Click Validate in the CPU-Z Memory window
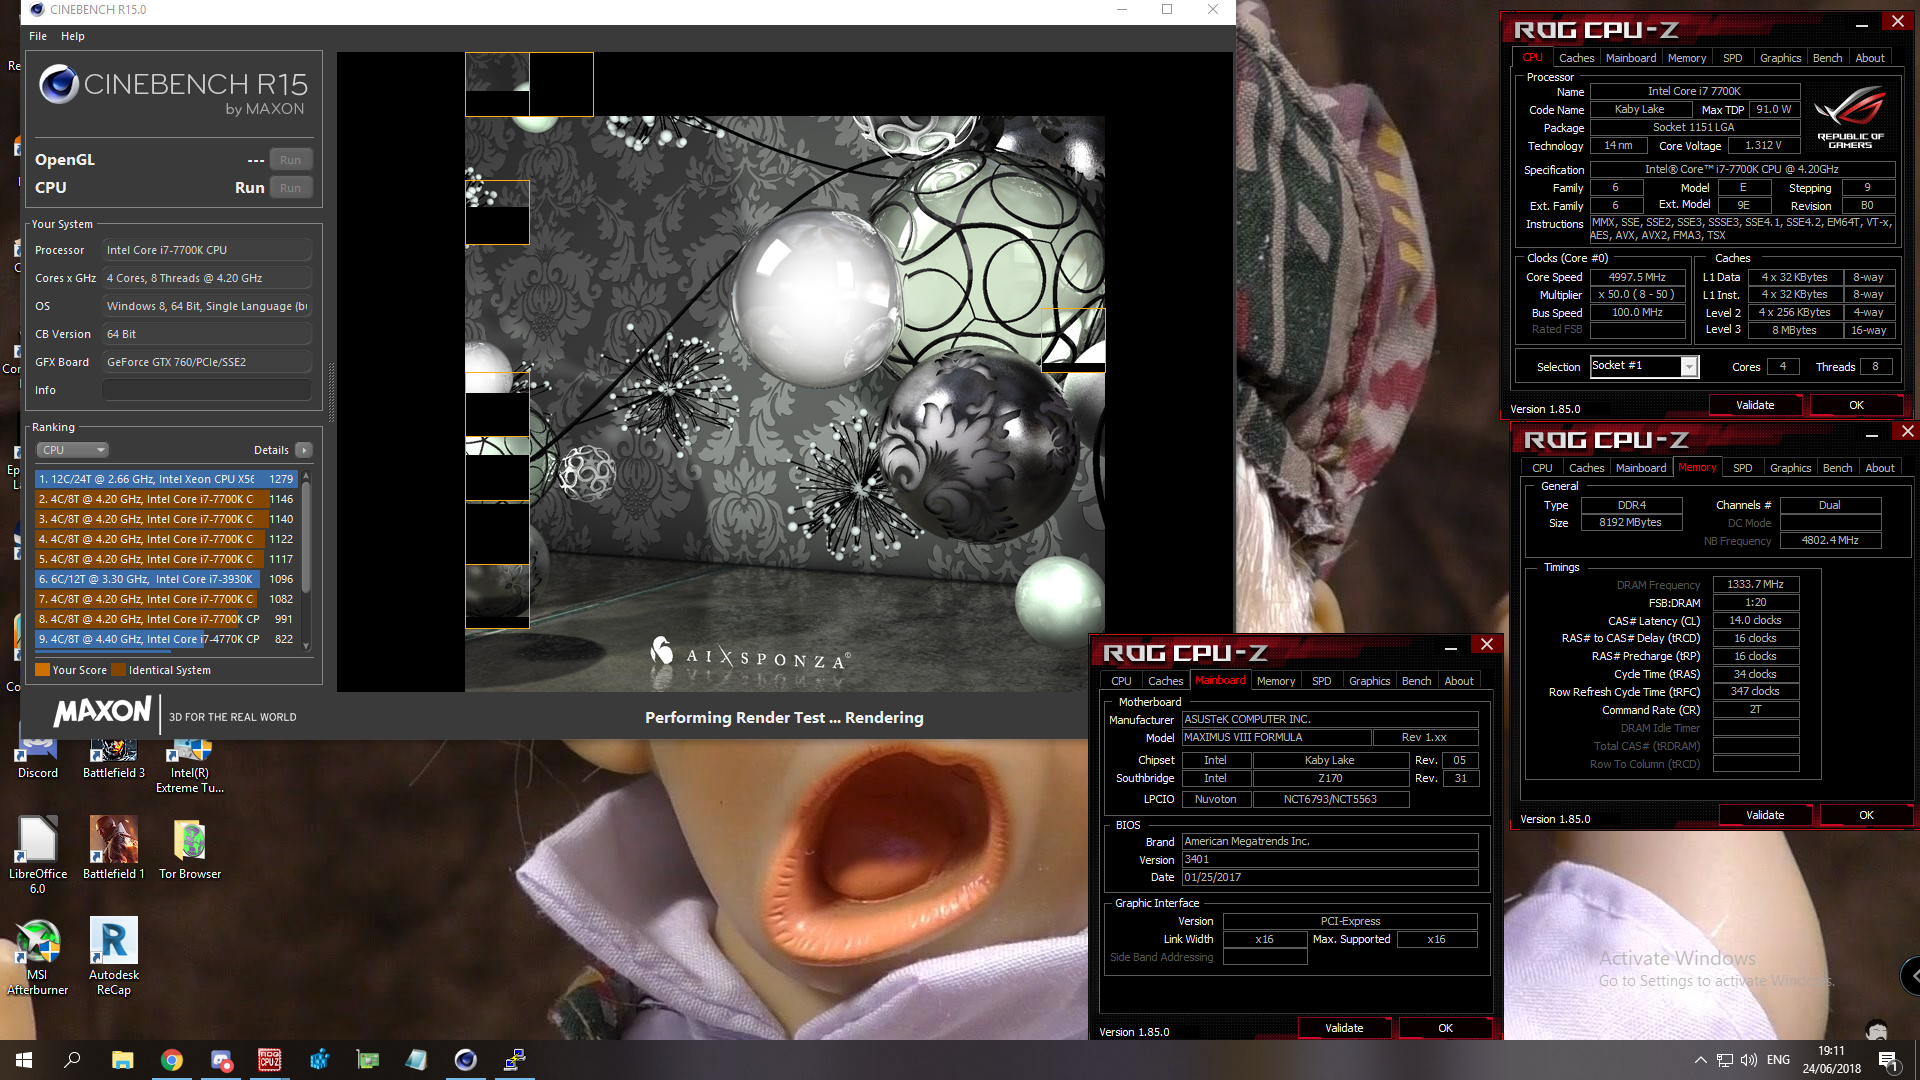This screenshot has width=1920, height=1080. [x=1765, y=815]
